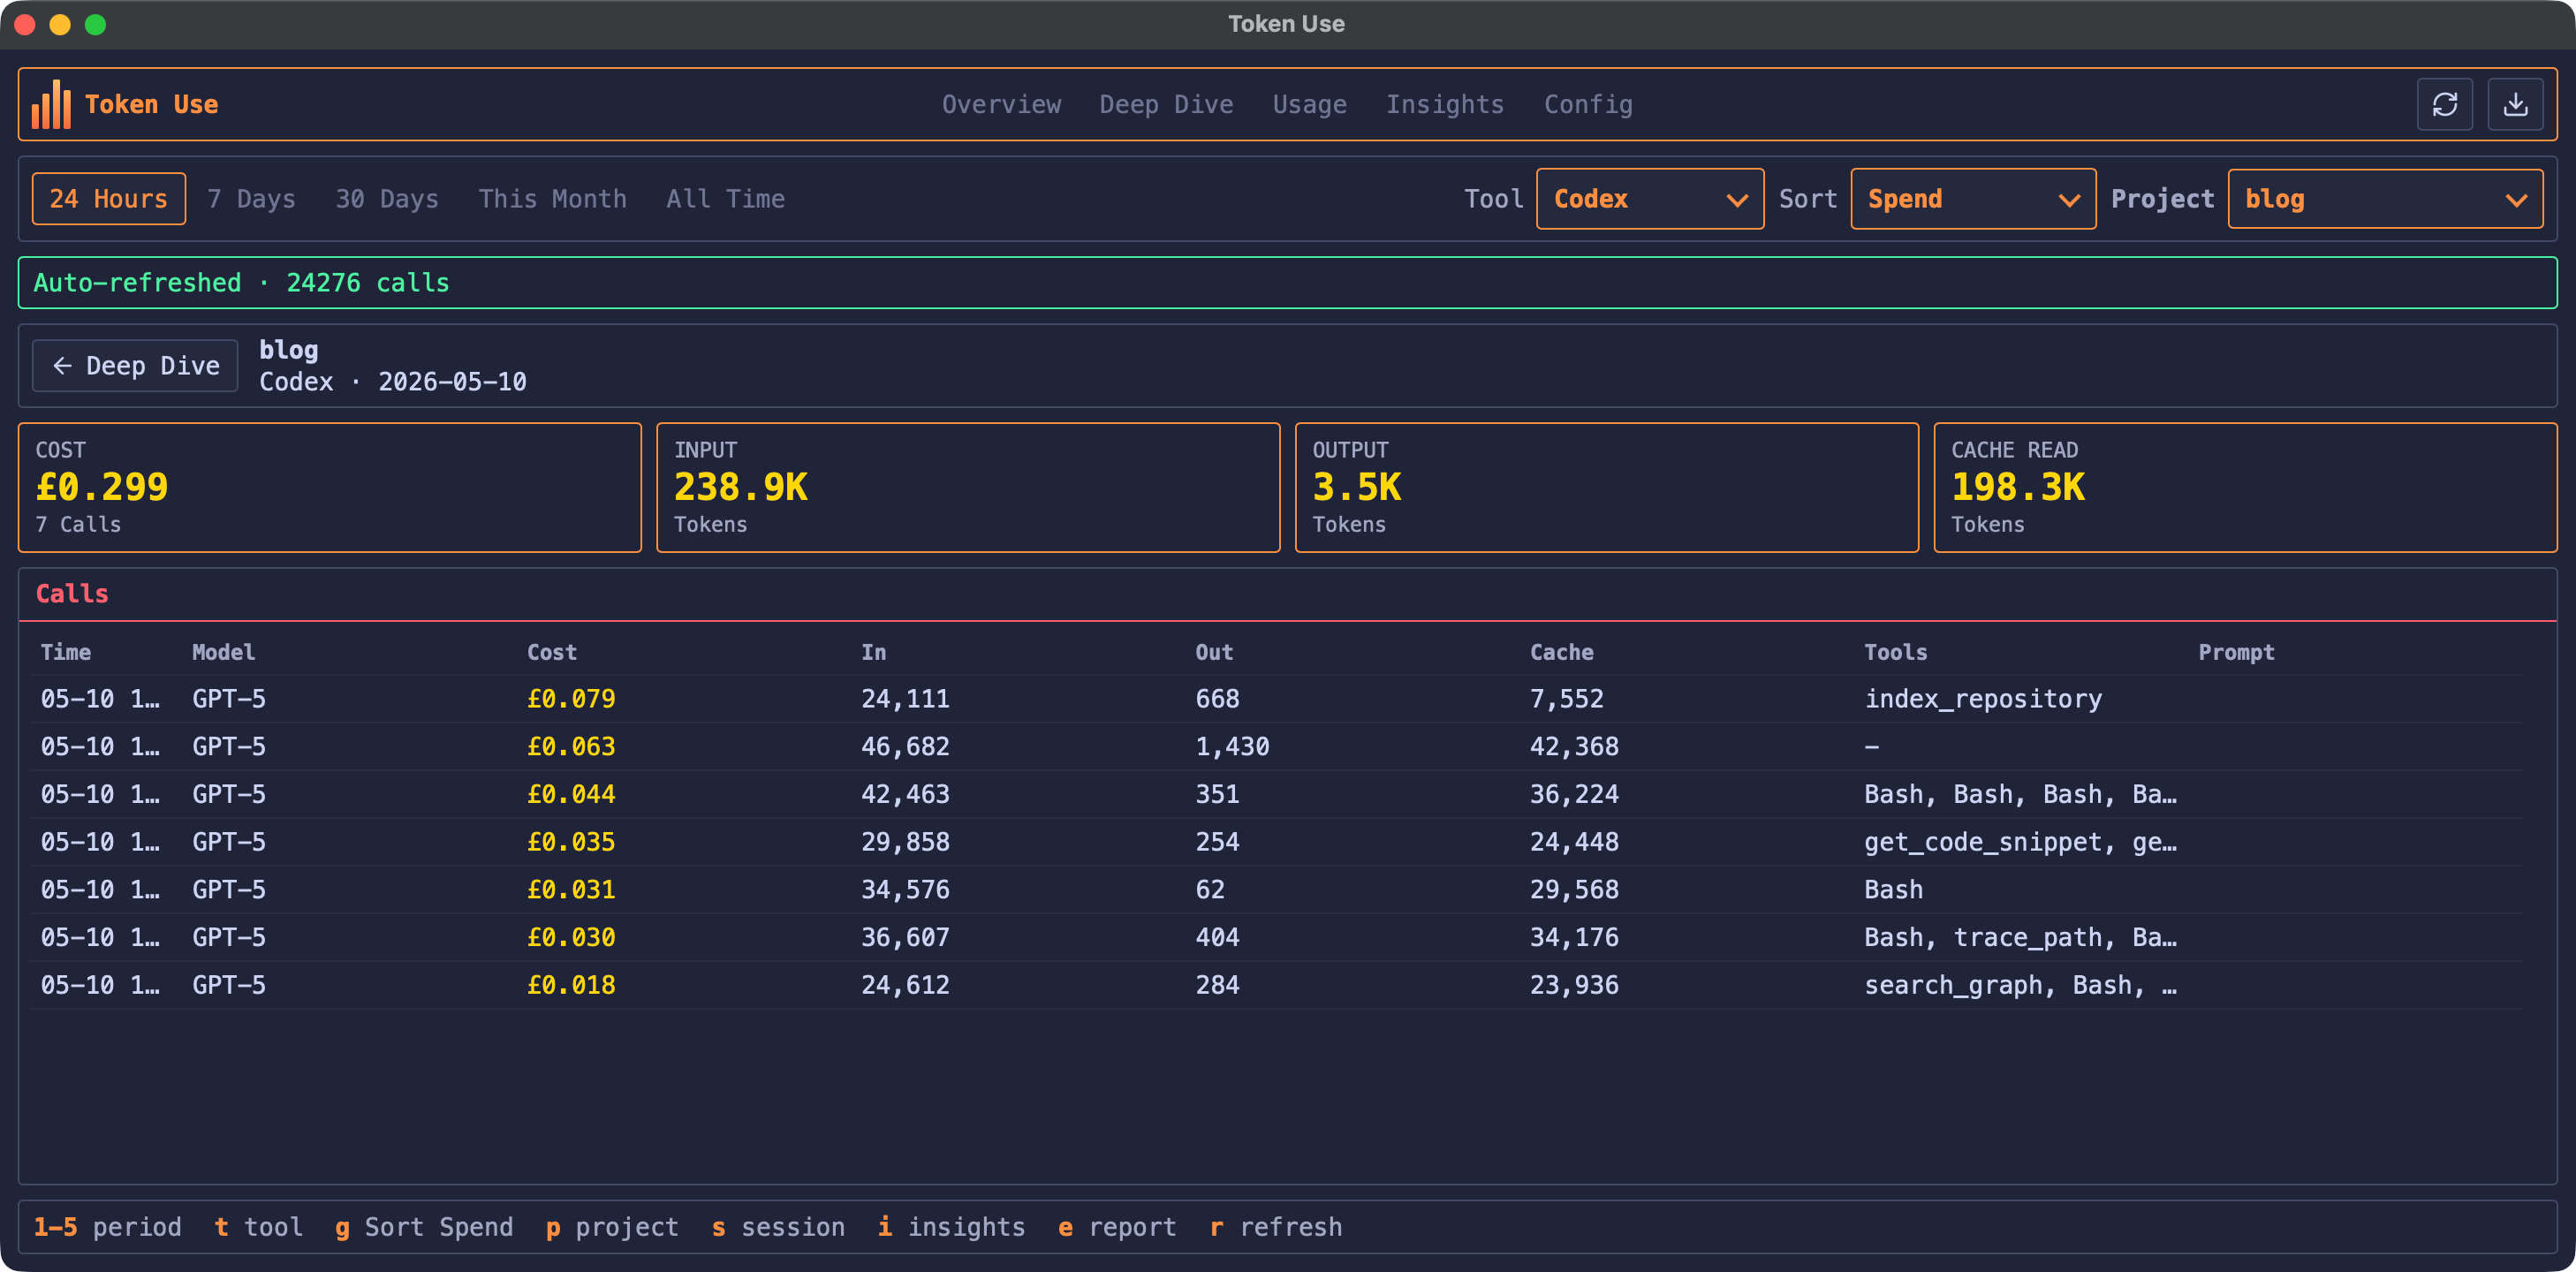Image resolution: width=2576 pixels, height=1272 pixels.
Task: Click the In column header
Action: coord(874,652)
